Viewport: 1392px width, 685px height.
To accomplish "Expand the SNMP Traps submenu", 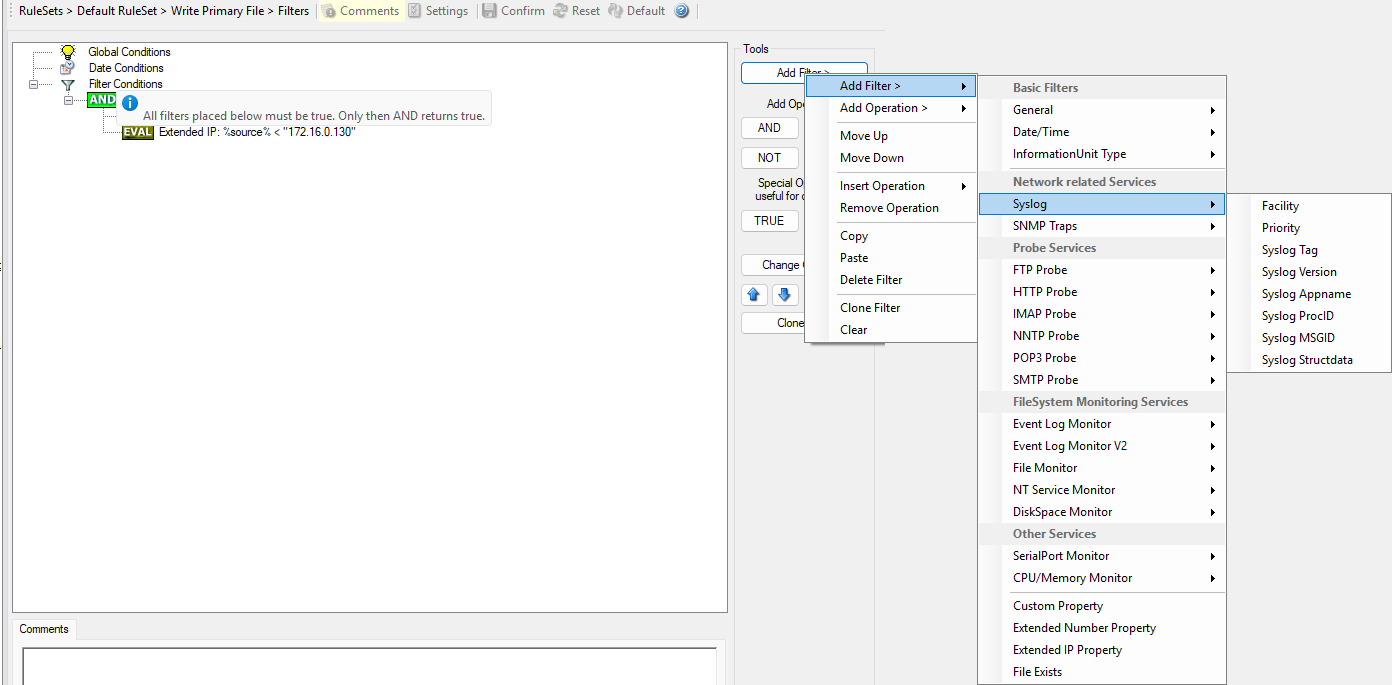I will pos(1102,226).
